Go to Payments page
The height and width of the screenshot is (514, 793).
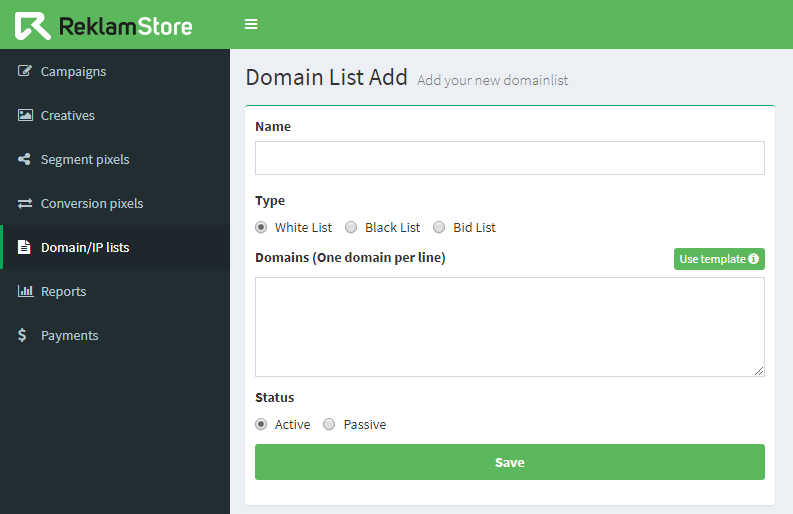point(115,335)
